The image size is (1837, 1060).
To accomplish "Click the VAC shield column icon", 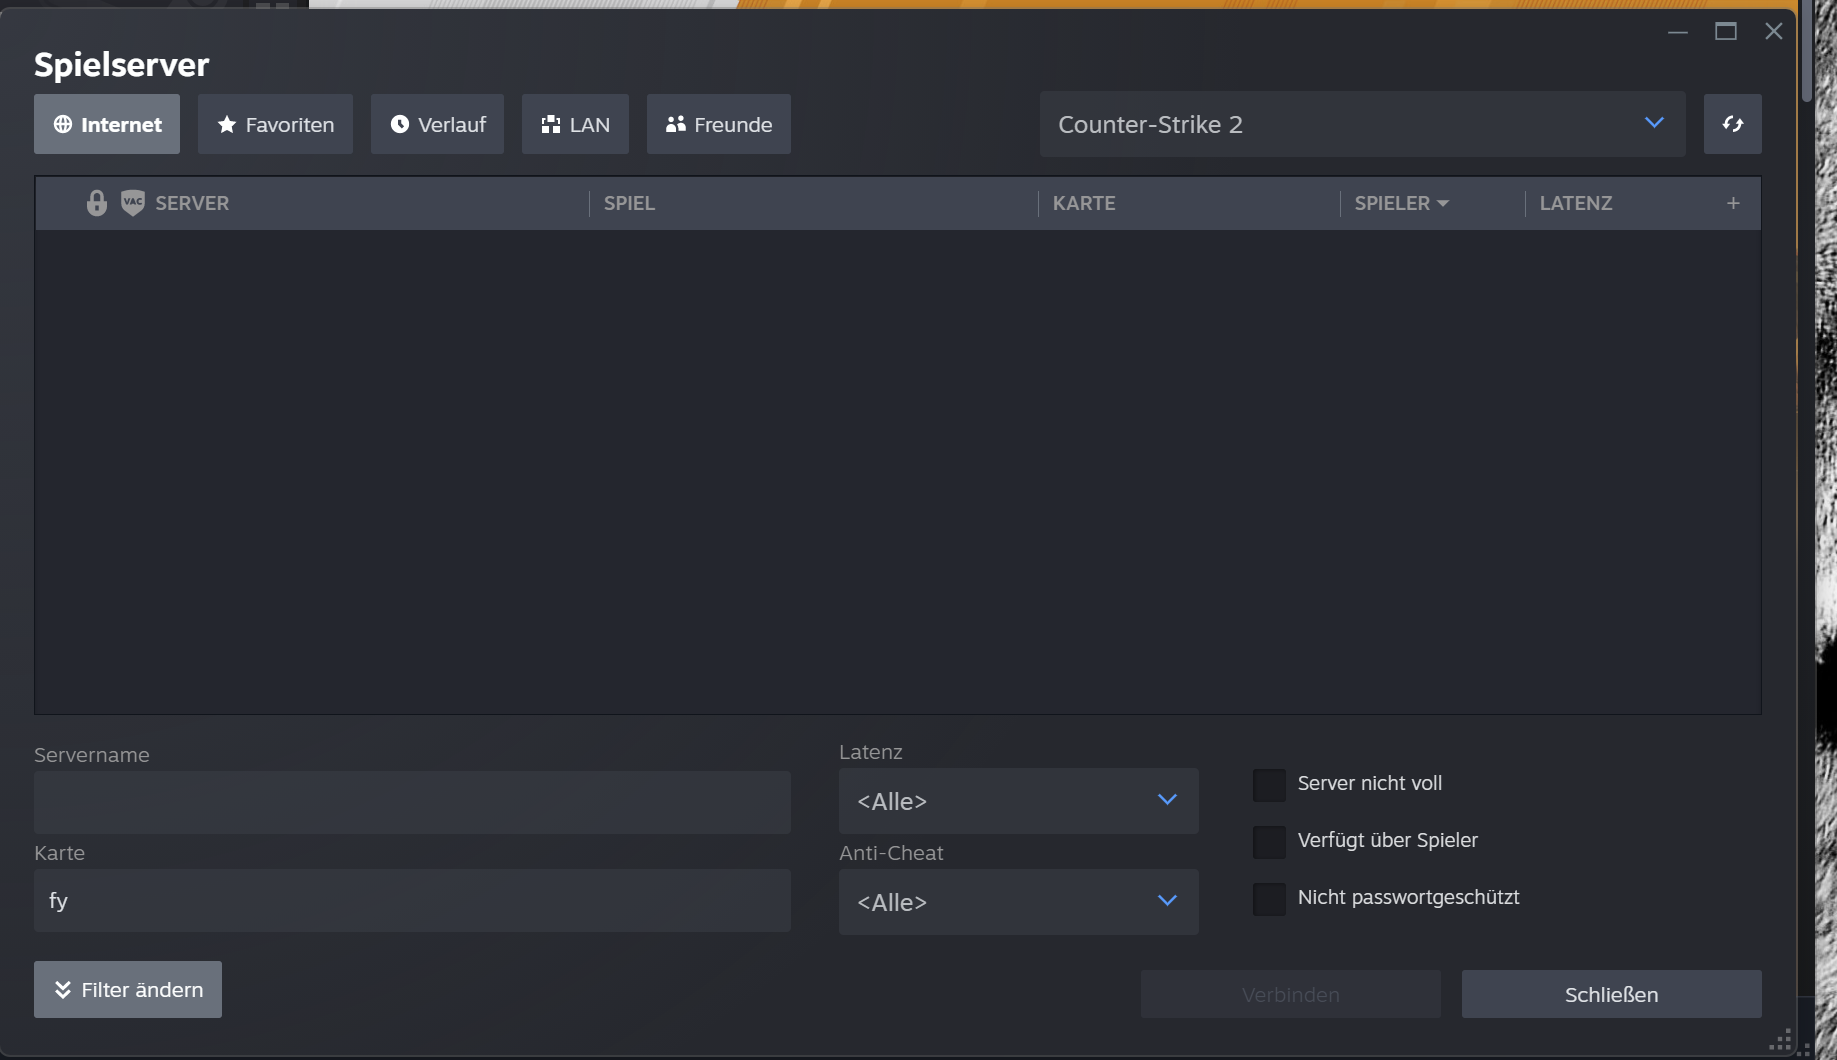I will tap(133, 203).
